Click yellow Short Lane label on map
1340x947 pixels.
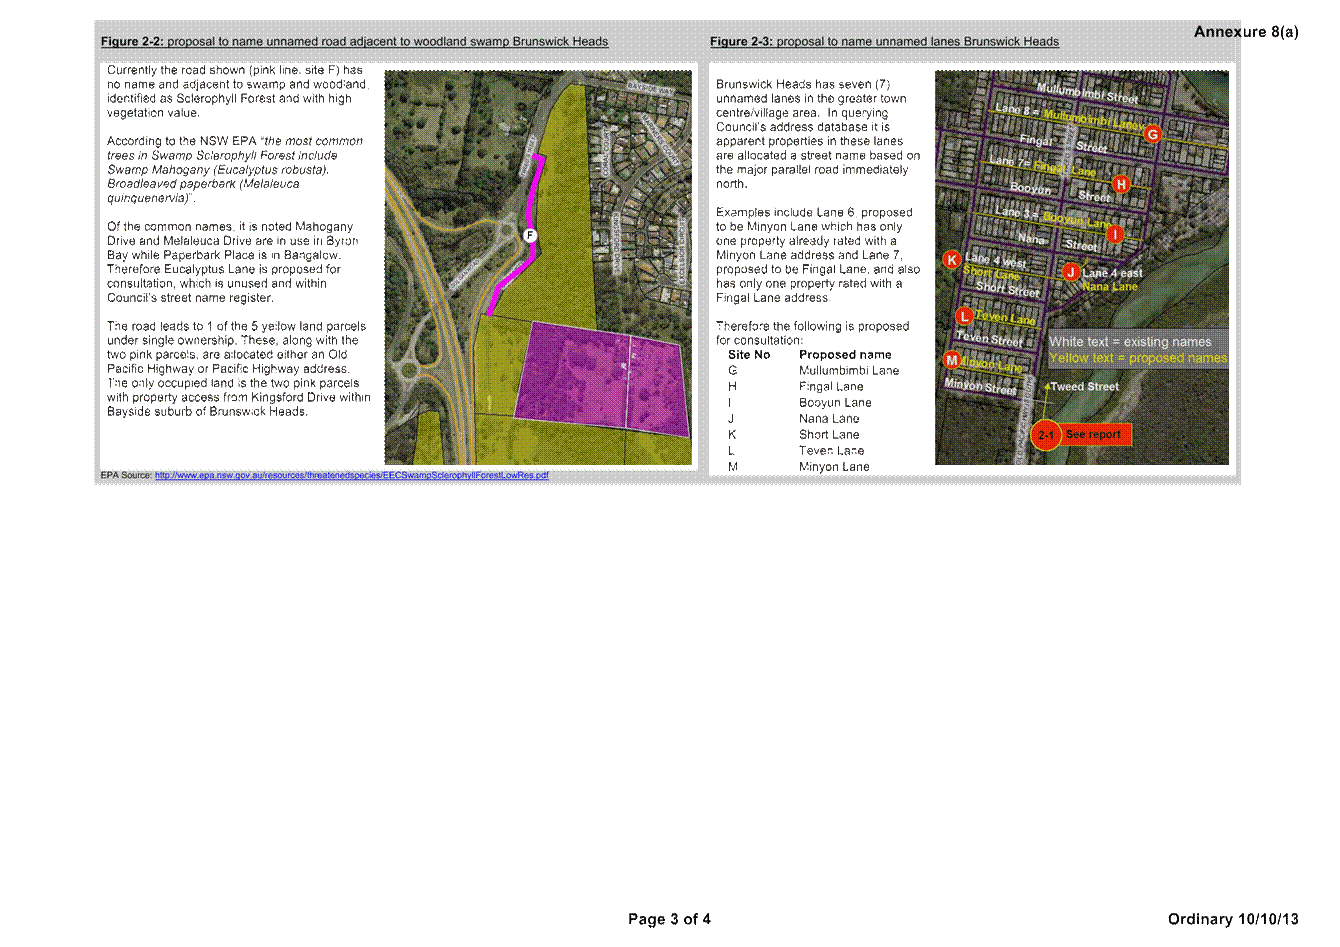992,273
